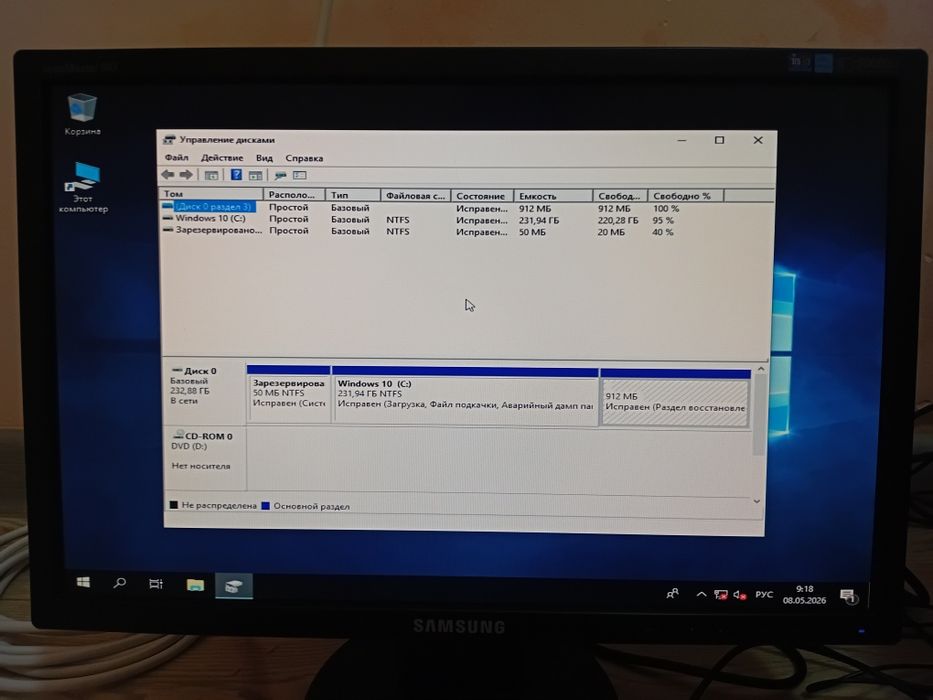Sort by the Емкость column header
The image size is (933, 700).
point(553,196)
